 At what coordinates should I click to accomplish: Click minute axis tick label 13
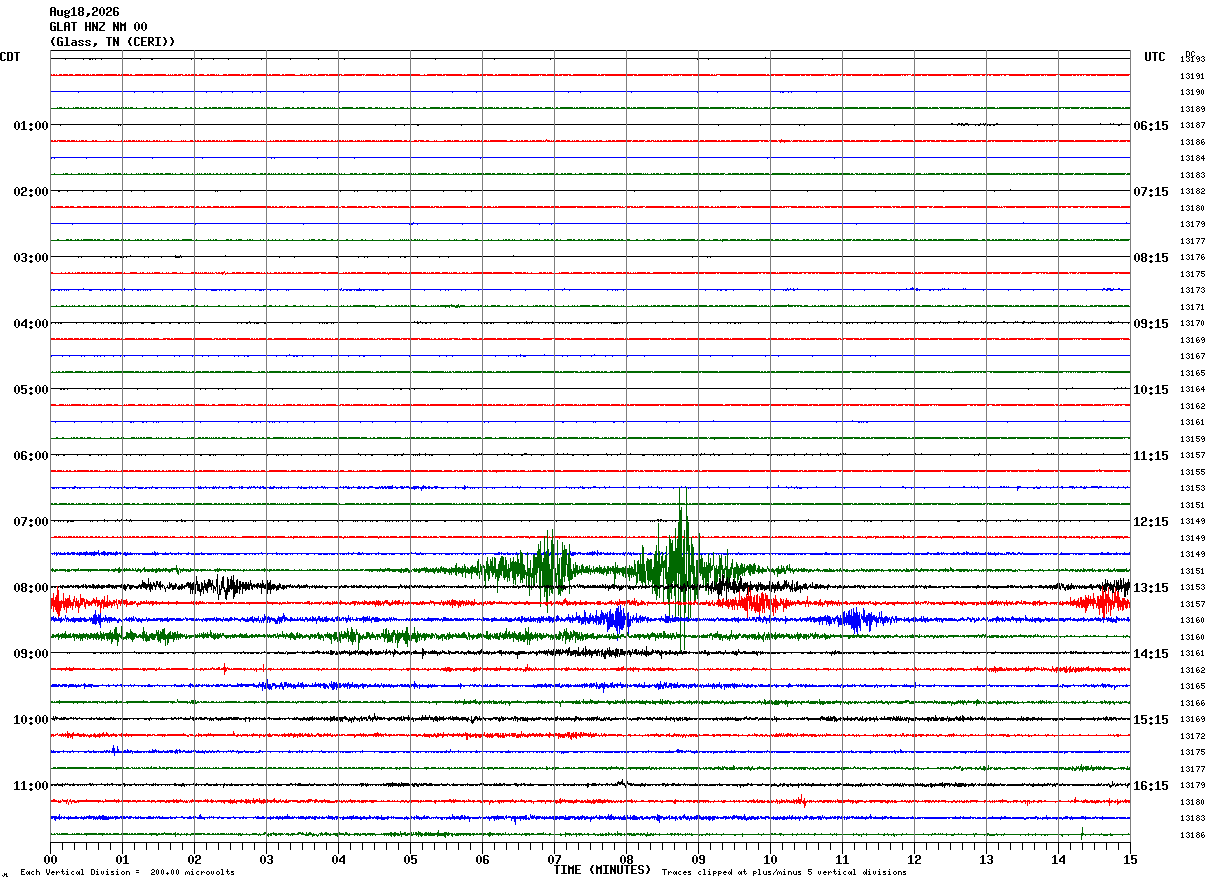click(986, 859)
